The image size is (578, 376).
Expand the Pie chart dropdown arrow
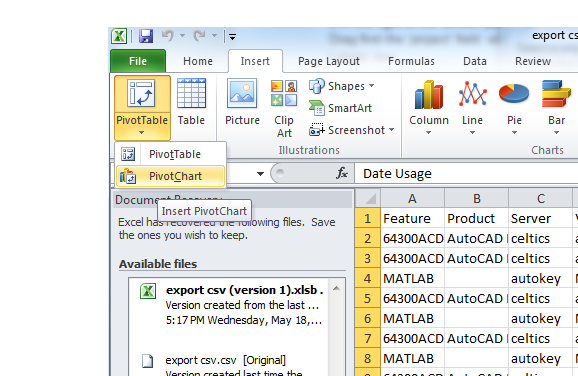(514, 133)
